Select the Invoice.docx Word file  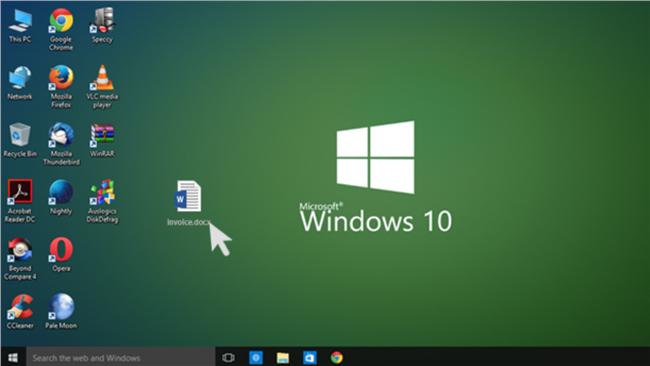click(189, 203)
